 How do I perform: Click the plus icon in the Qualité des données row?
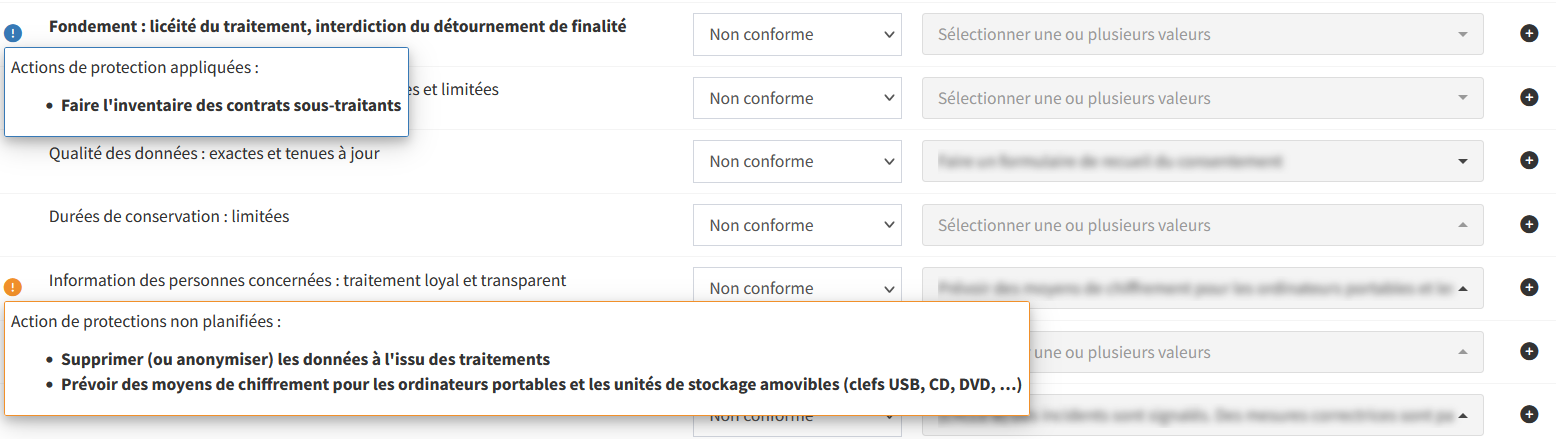coord(1529,161)
